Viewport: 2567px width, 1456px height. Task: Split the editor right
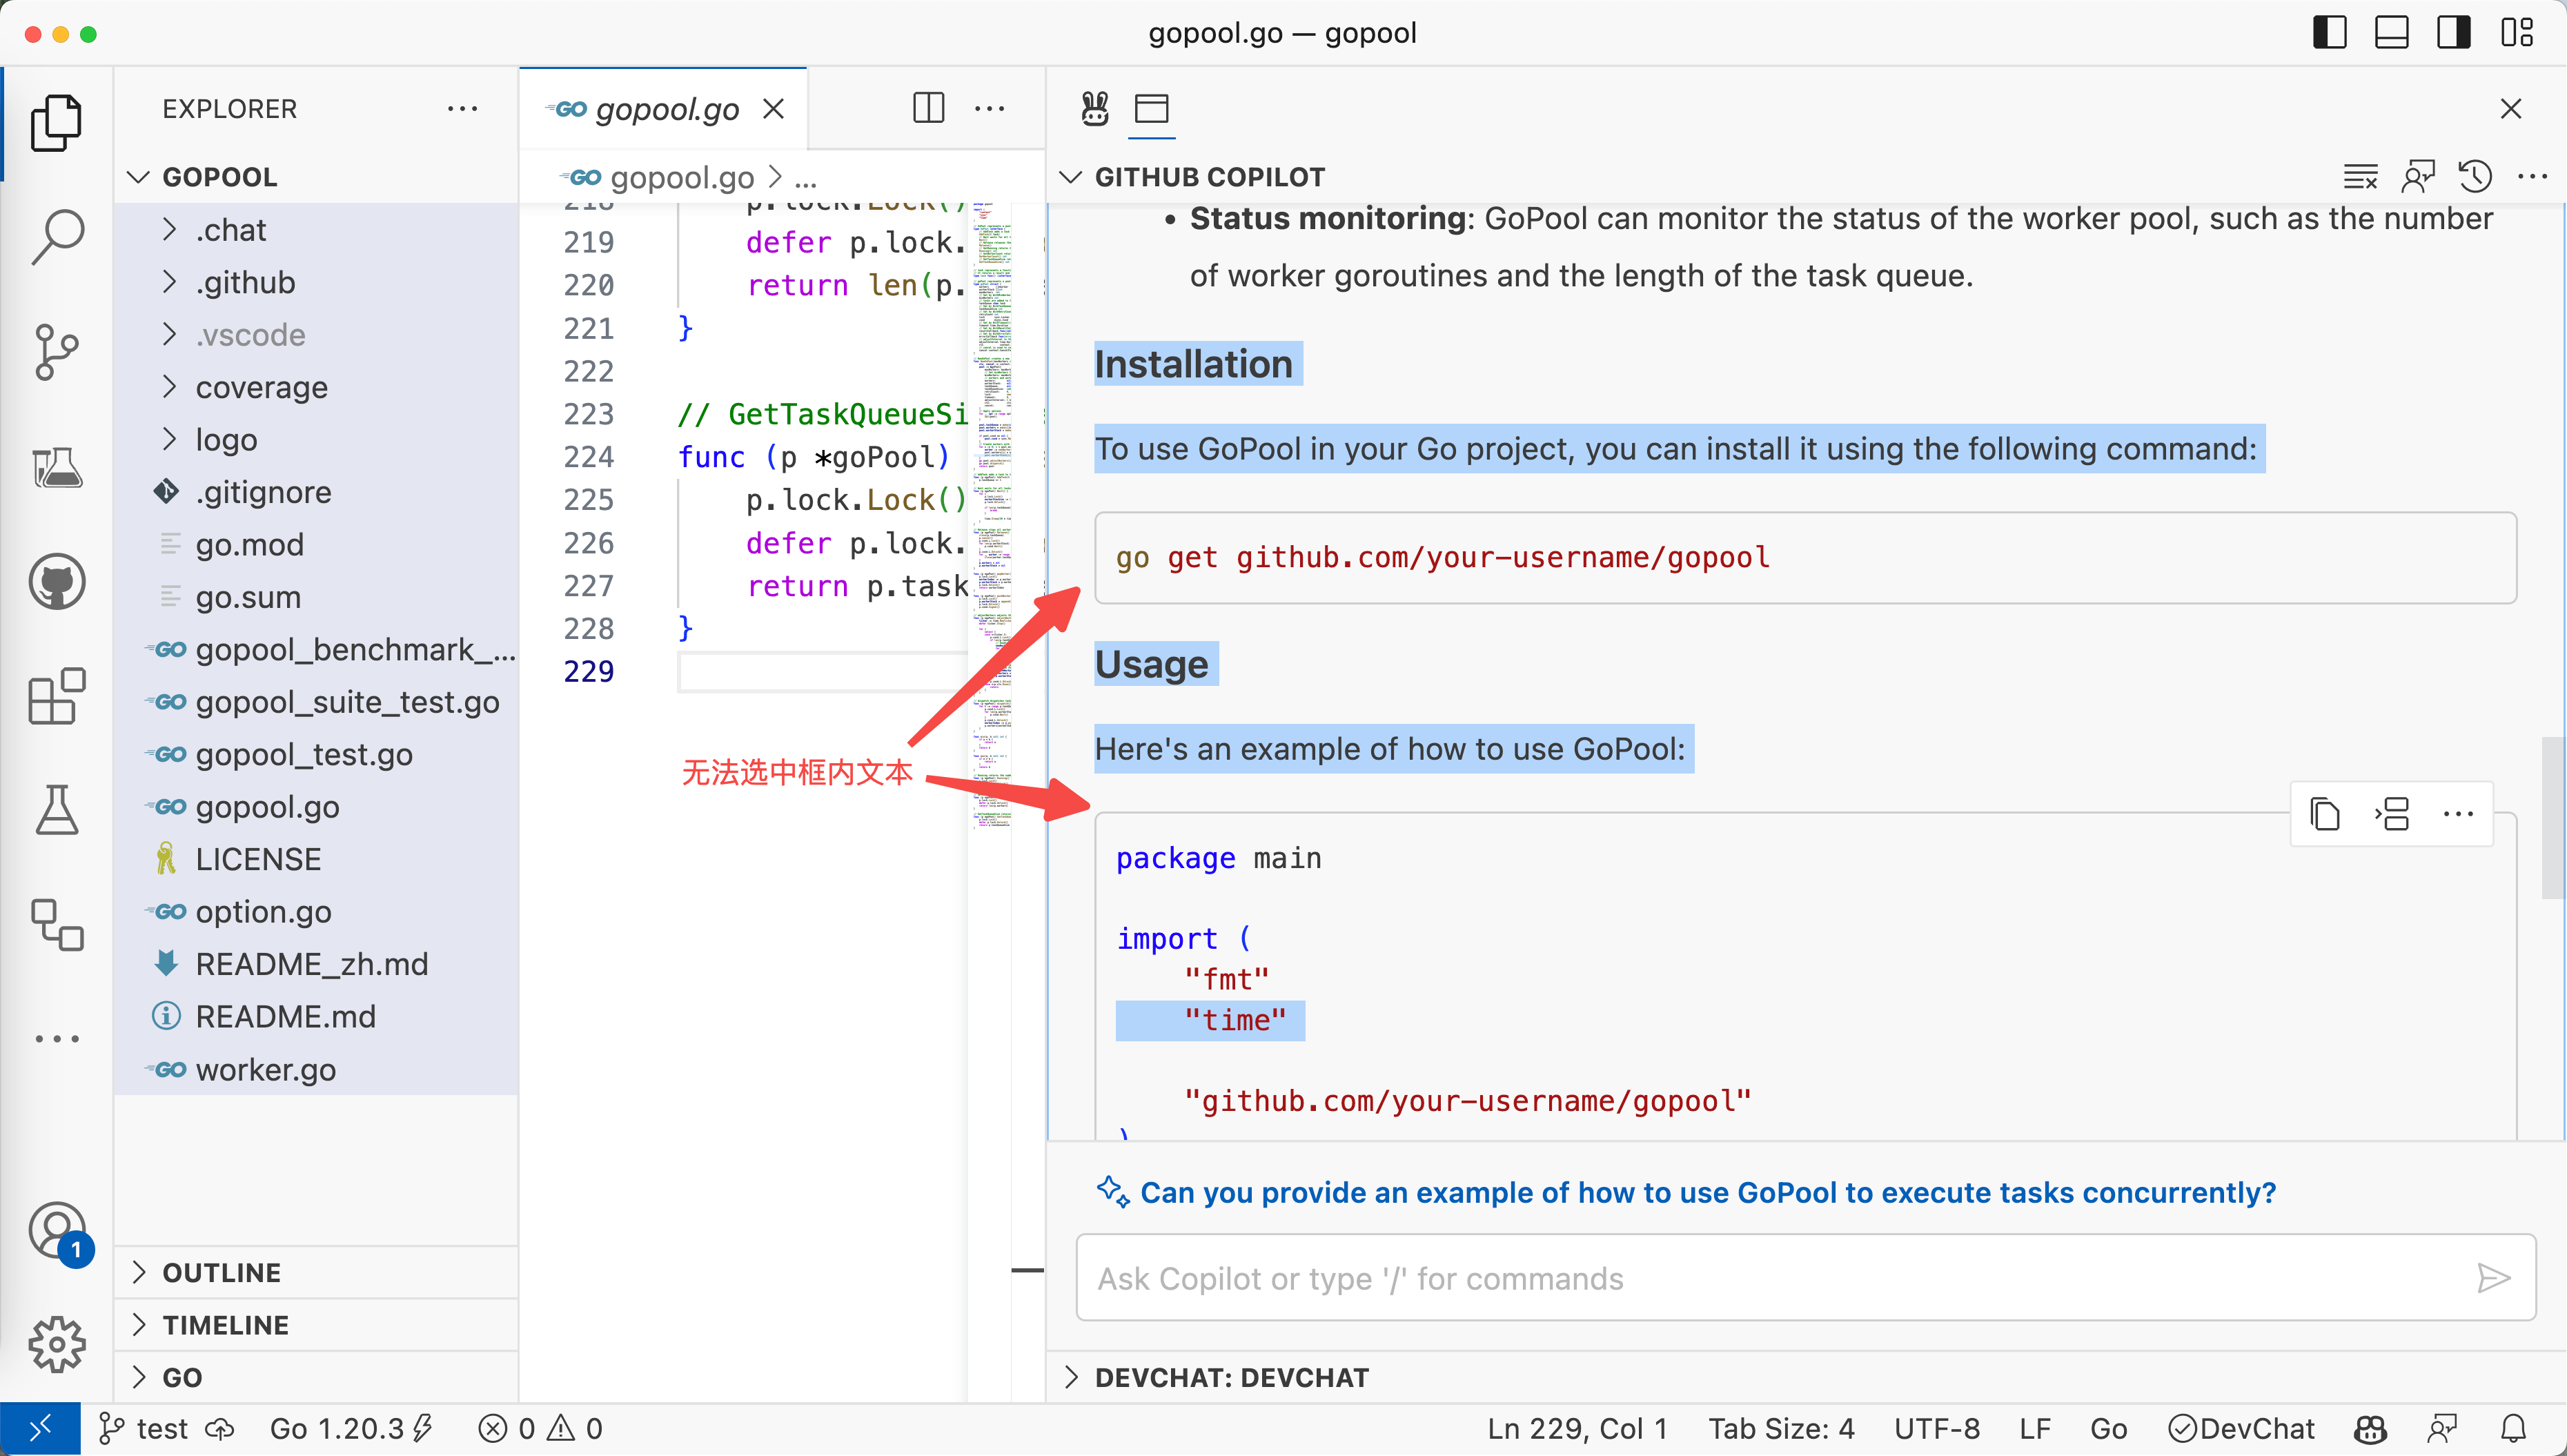coord(928,108)
